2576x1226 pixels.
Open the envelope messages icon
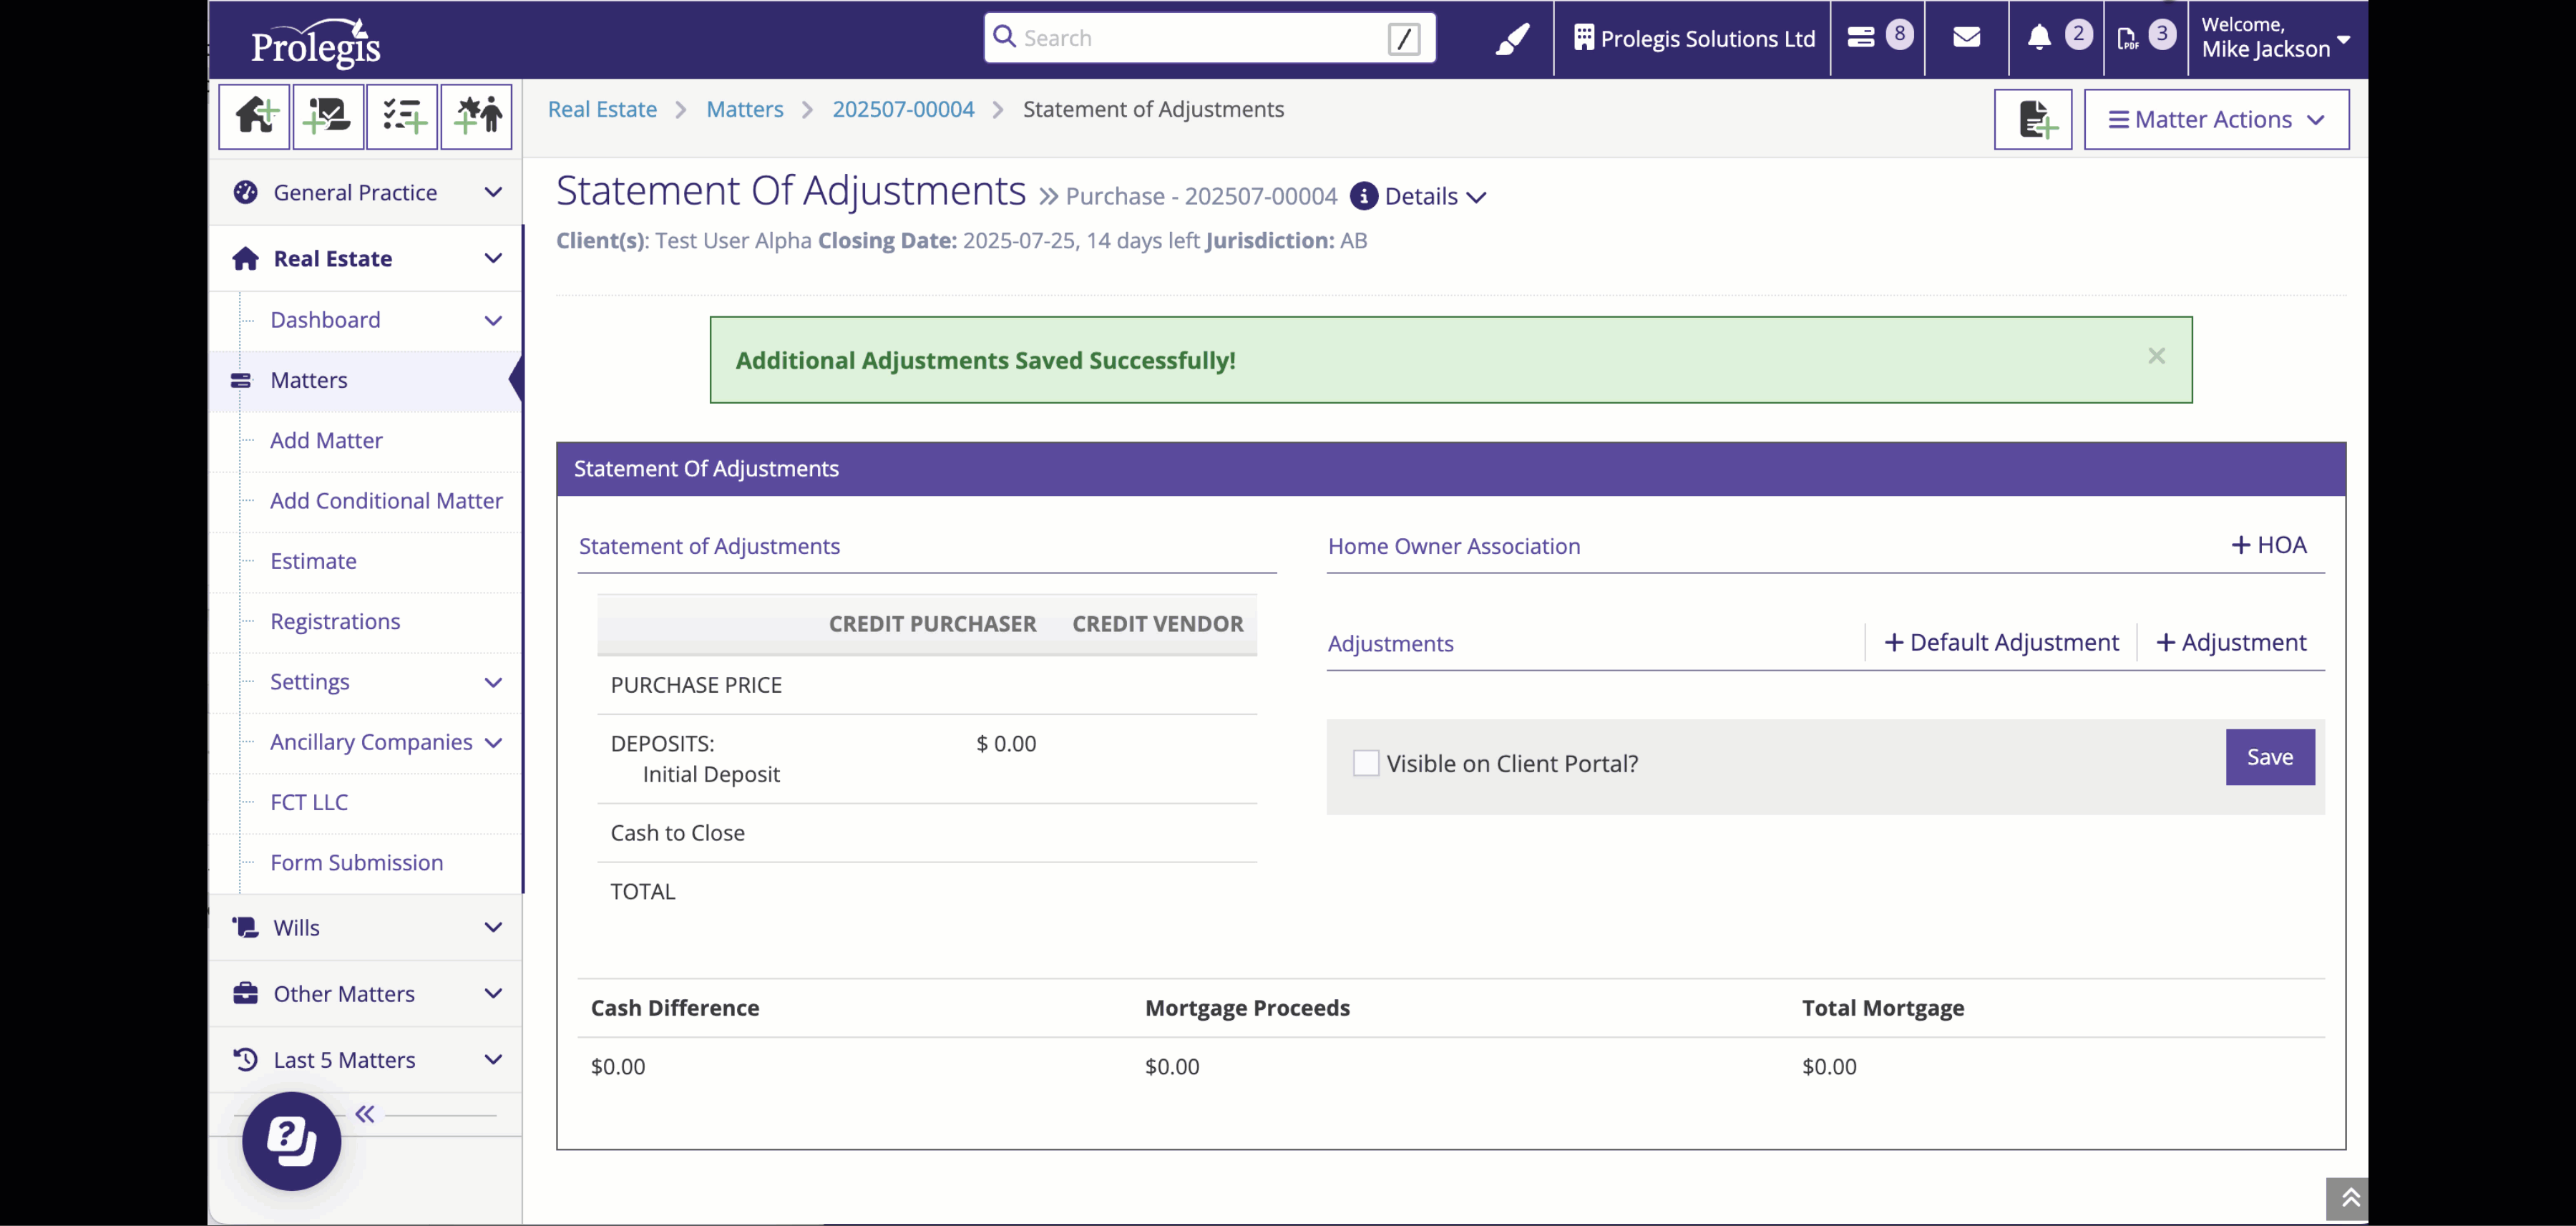tap(1966, 38)
